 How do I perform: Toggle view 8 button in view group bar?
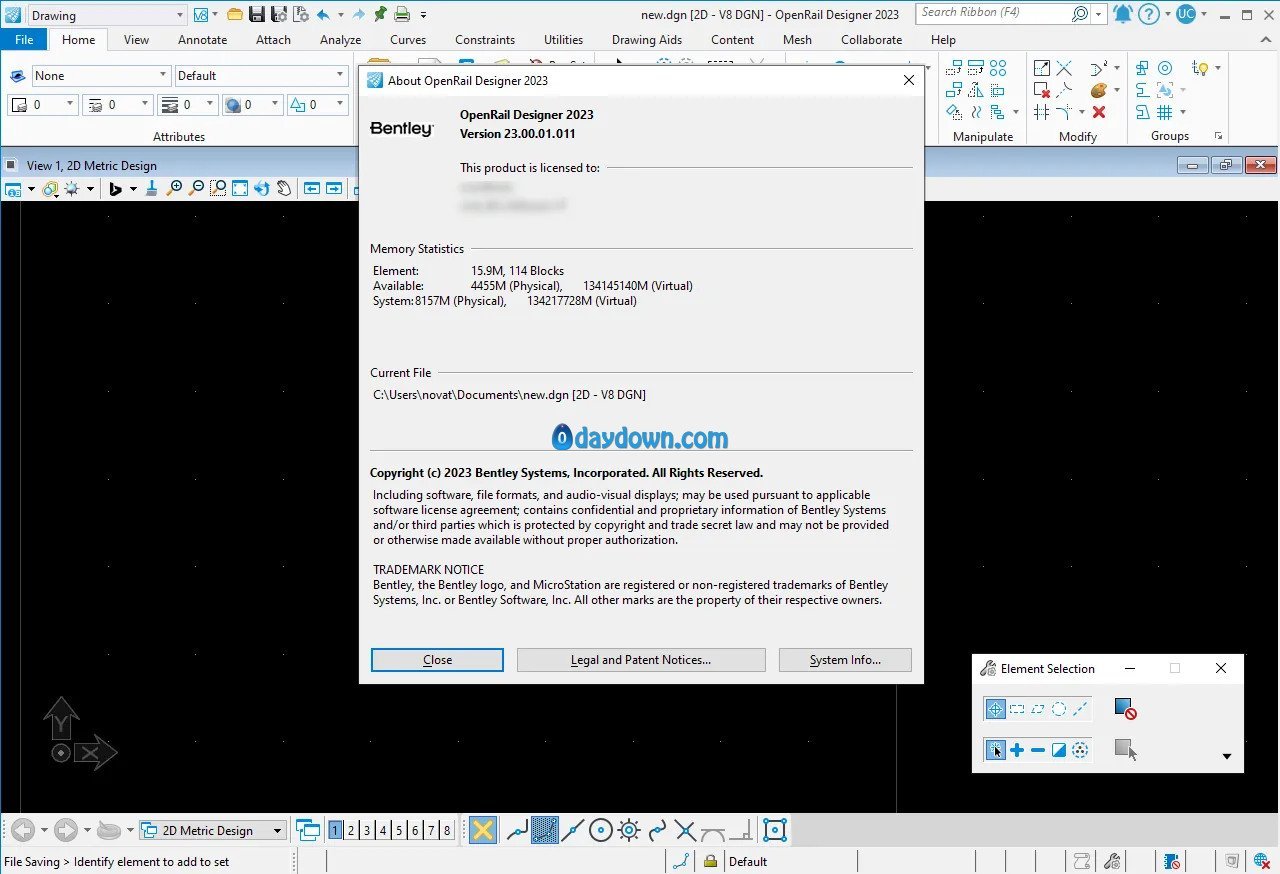(x=447, y=830)
